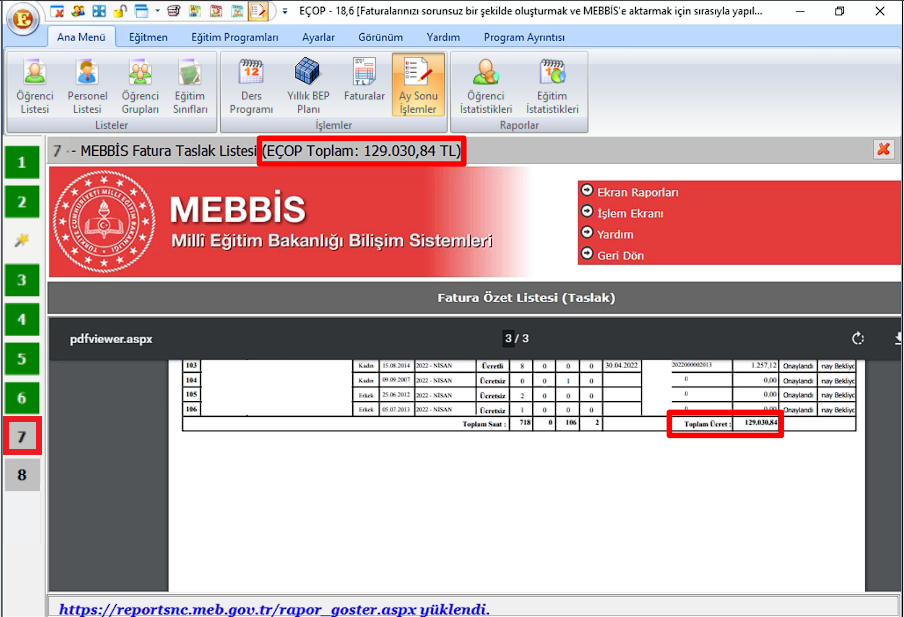
Task: Switch to Program Ayrıntısı tab
Action: coord(524,37)
